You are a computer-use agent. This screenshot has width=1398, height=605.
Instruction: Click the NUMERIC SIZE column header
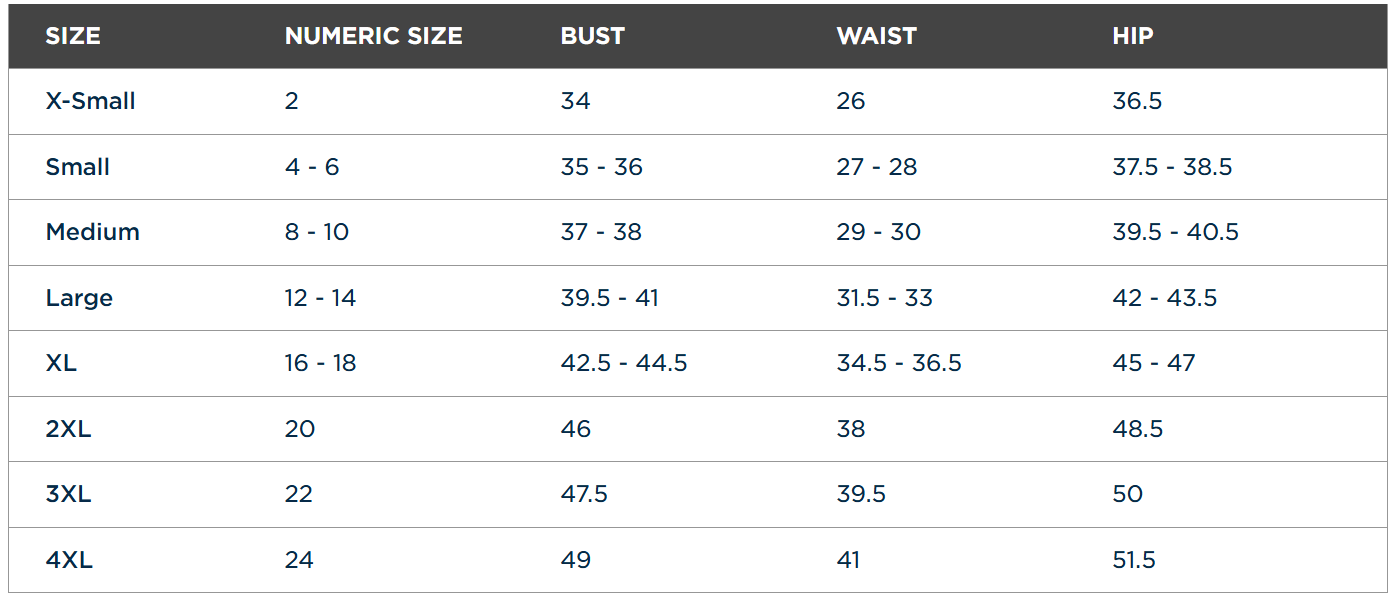coord(373,36)
